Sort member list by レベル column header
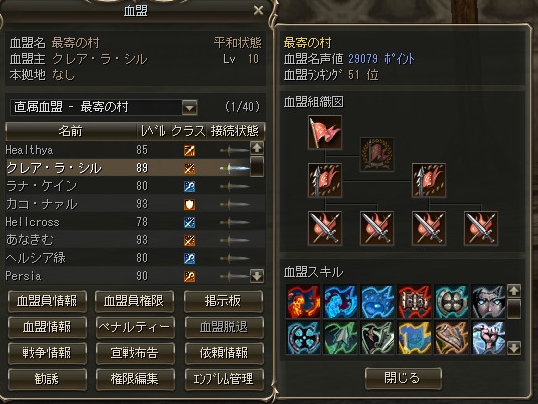This screenshot has width=538, height=404. pyautogui.click(x=153, y=131)
